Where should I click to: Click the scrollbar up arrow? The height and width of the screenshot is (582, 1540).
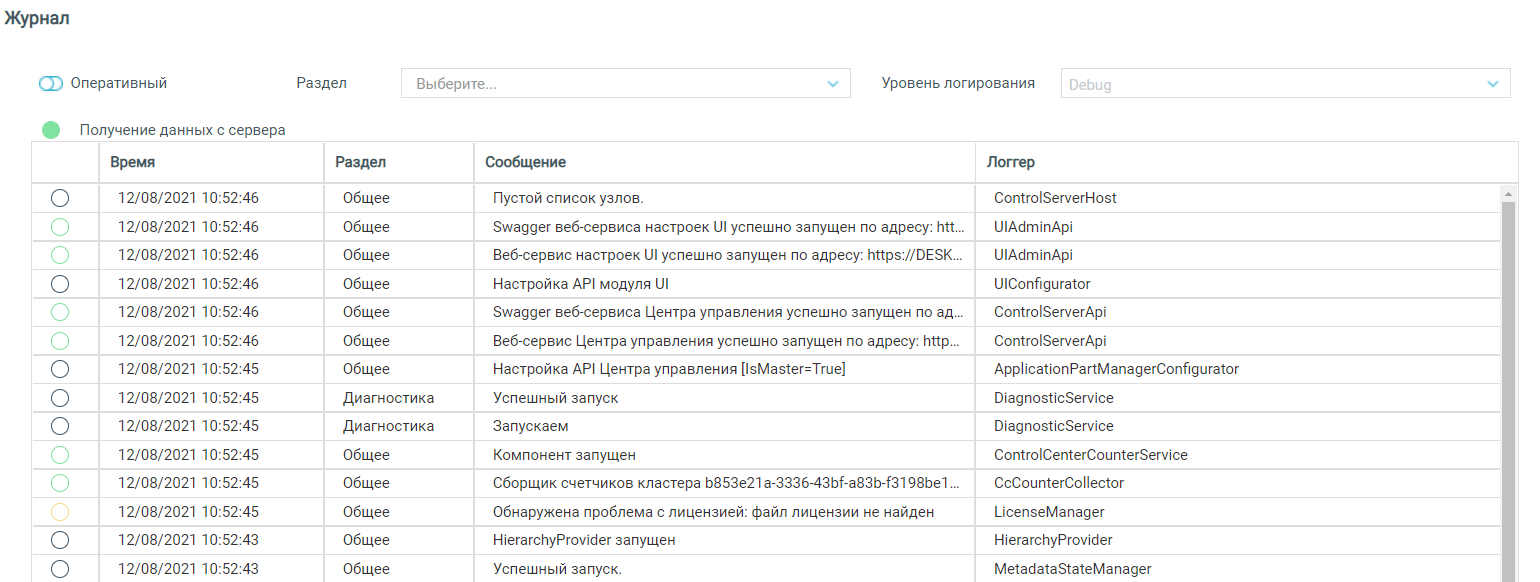tap(1510, 191)
